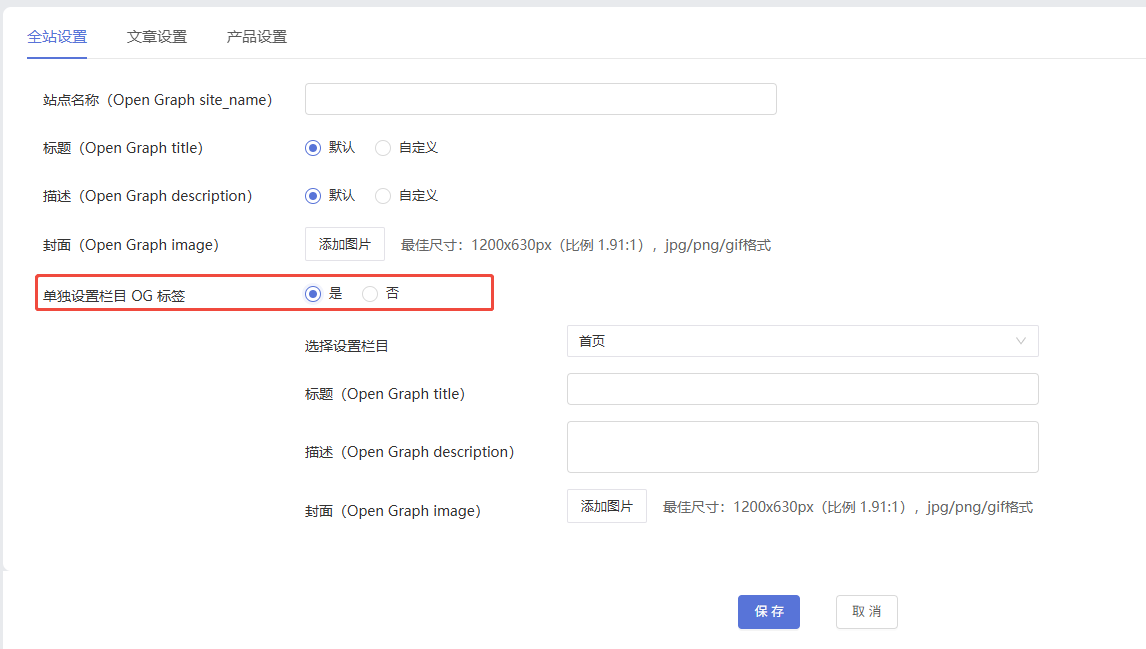Choose 自定义 for the top 标题 Open Graph title
This screenshot has width=1146, height=649.
[383, 148]
